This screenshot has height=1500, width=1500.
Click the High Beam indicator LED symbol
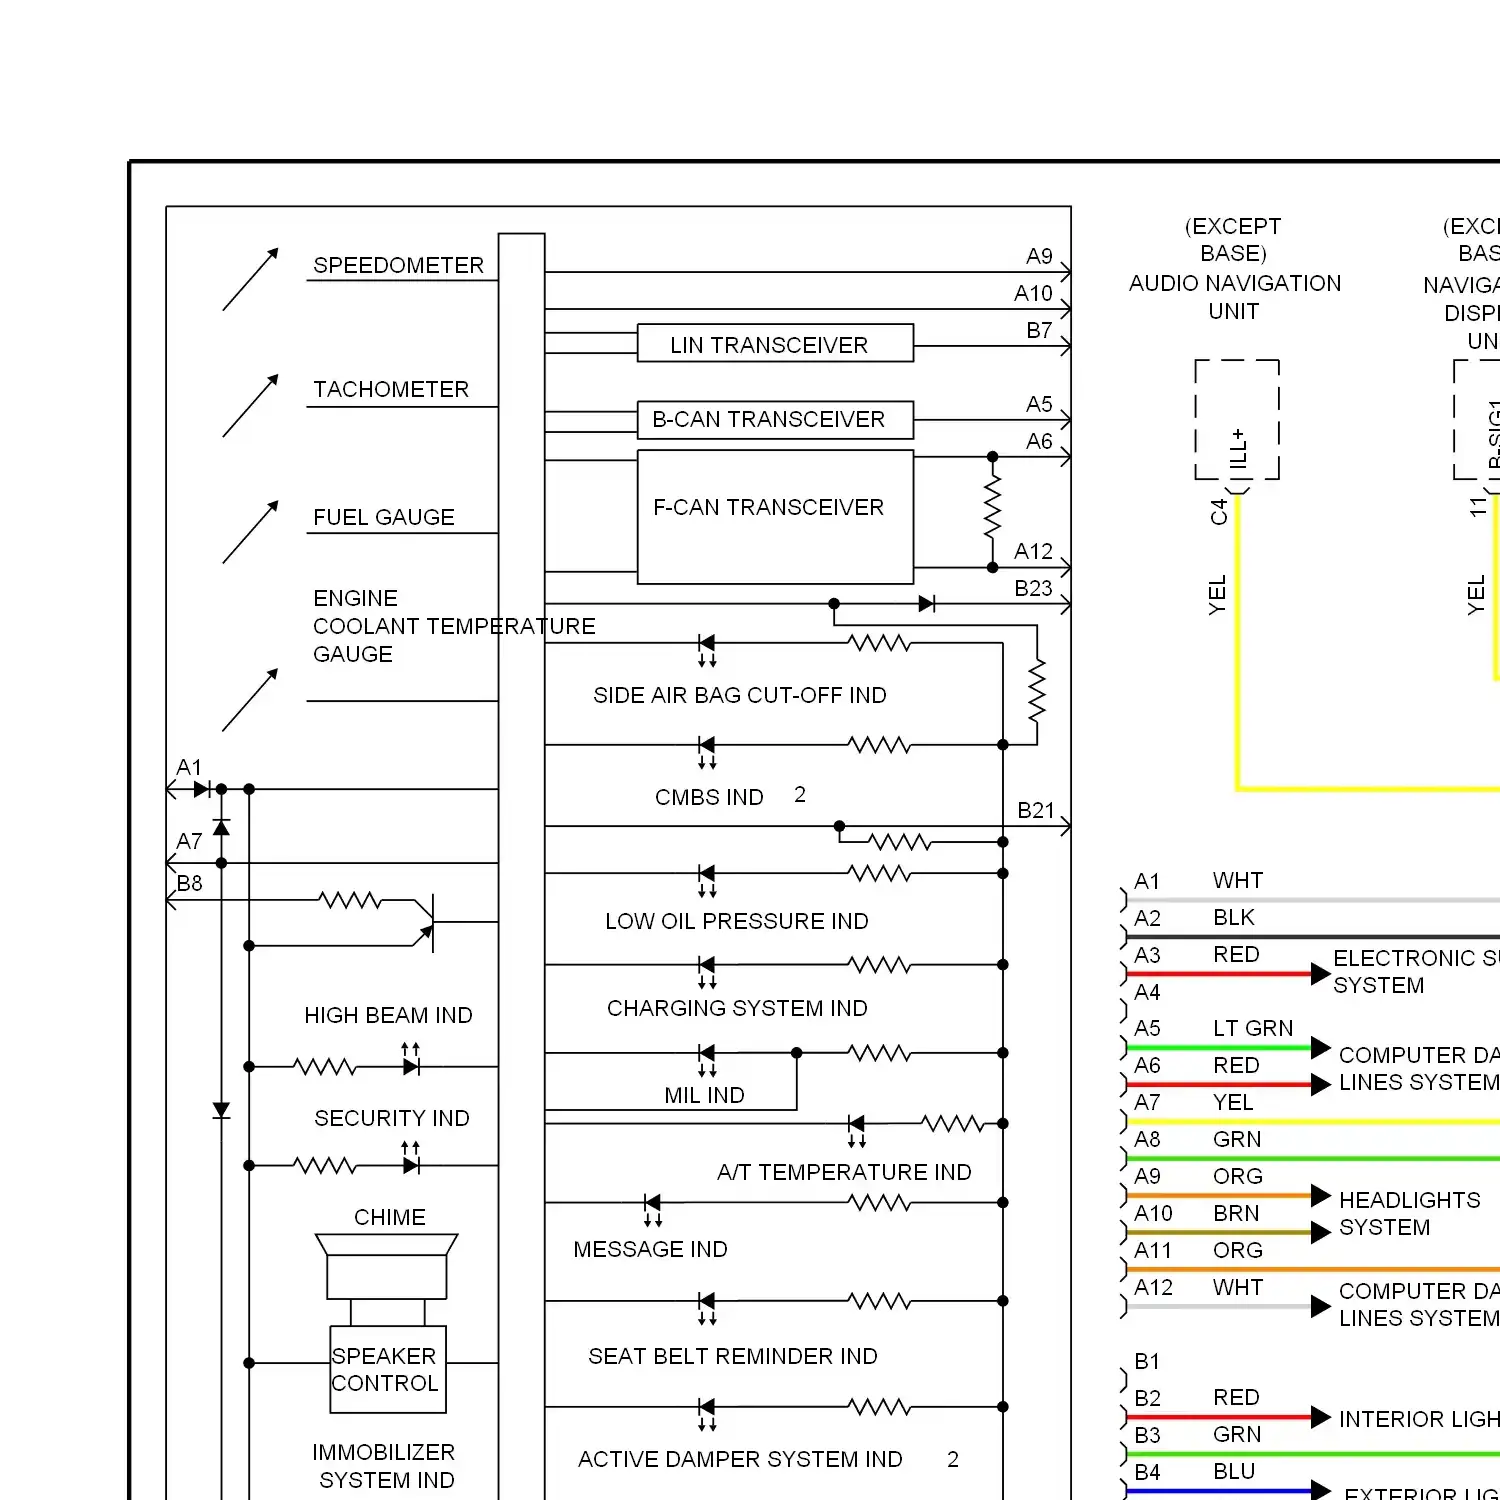(x=411, y=1061)
